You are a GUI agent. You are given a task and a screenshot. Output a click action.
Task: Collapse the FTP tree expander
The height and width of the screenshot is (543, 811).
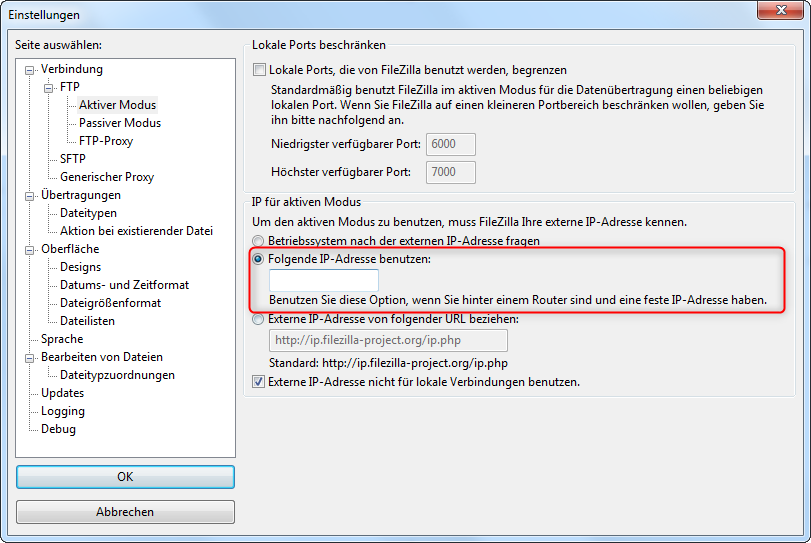coord(48,88)
